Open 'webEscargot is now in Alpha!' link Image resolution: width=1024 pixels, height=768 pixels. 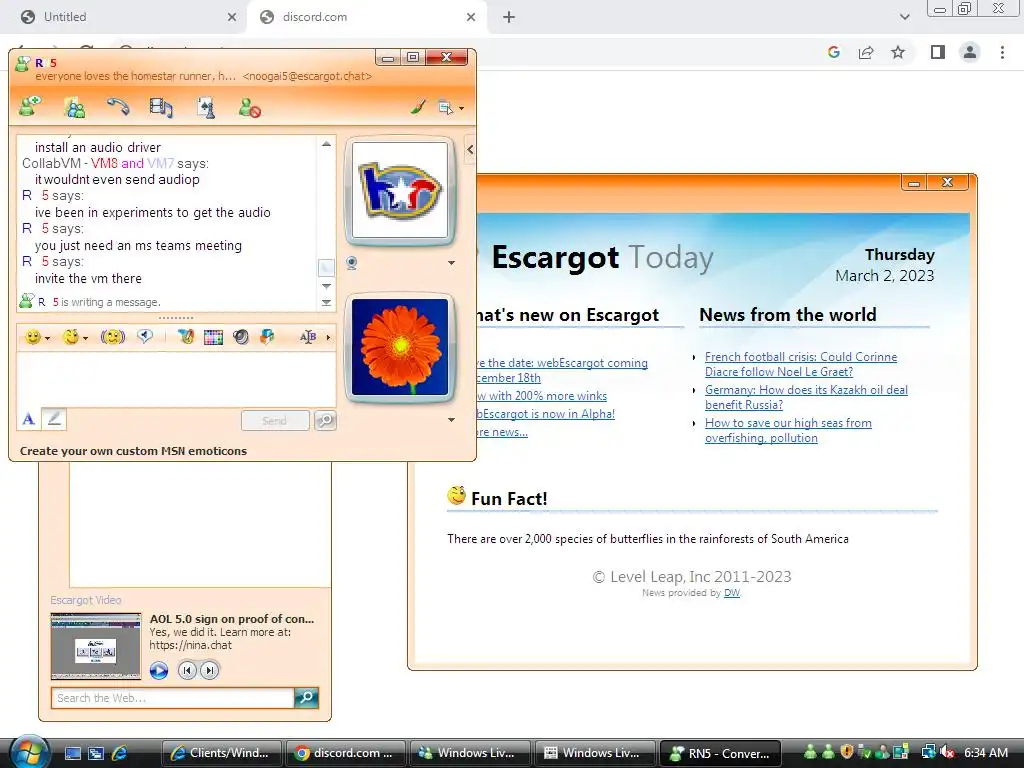point(546,414)
